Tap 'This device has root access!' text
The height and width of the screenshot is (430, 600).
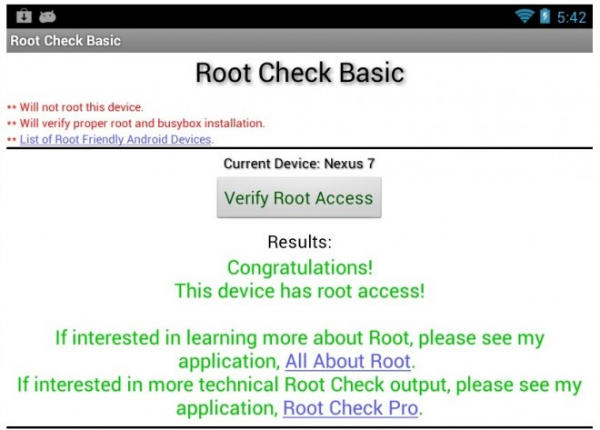pos(300,291)
